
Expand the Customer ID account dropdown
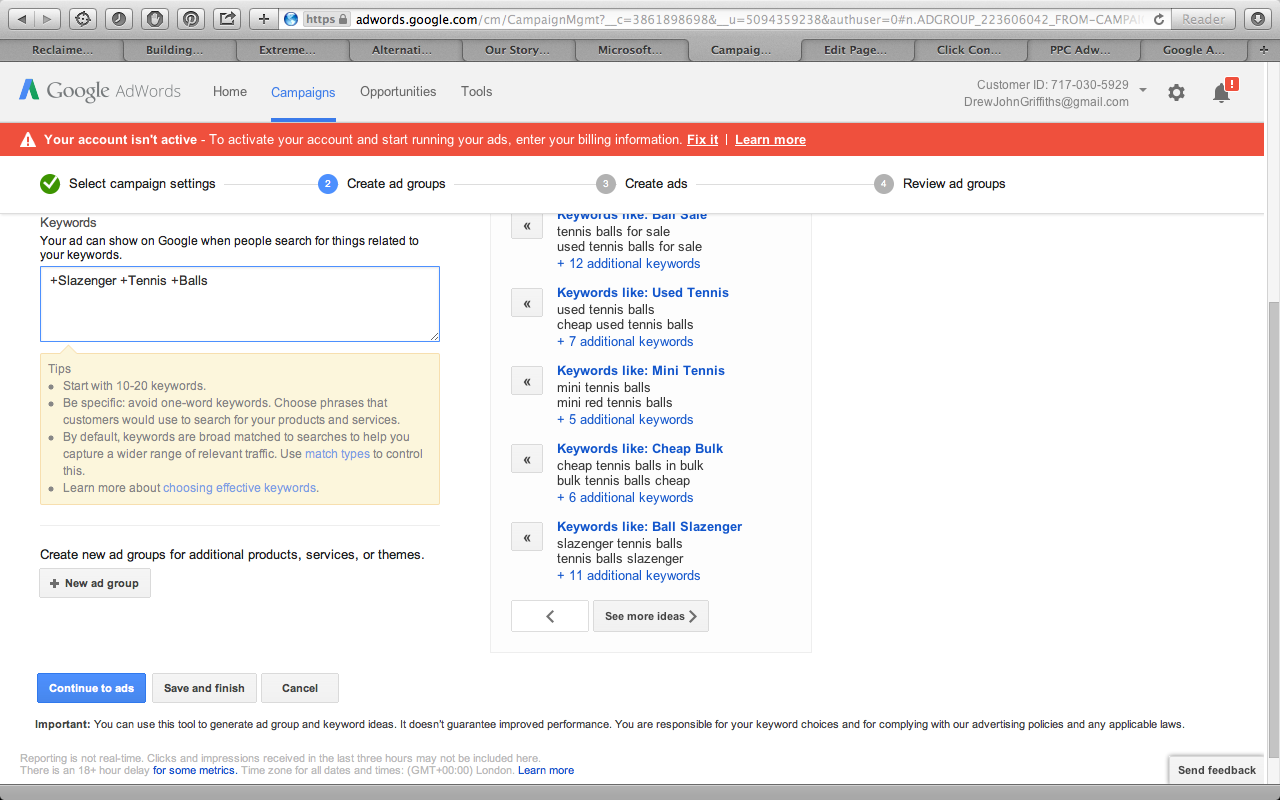[x=1143, y=91]
